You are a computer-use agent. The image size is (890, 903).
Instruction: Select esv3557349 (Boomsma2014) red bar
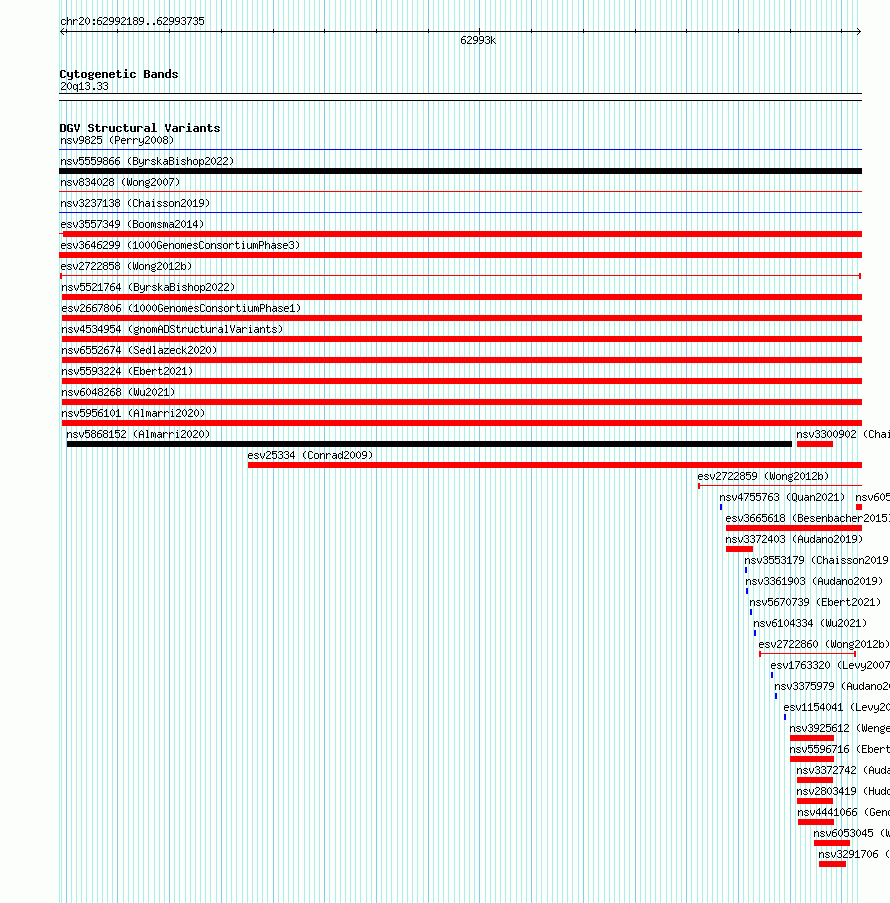click(460, 234)
